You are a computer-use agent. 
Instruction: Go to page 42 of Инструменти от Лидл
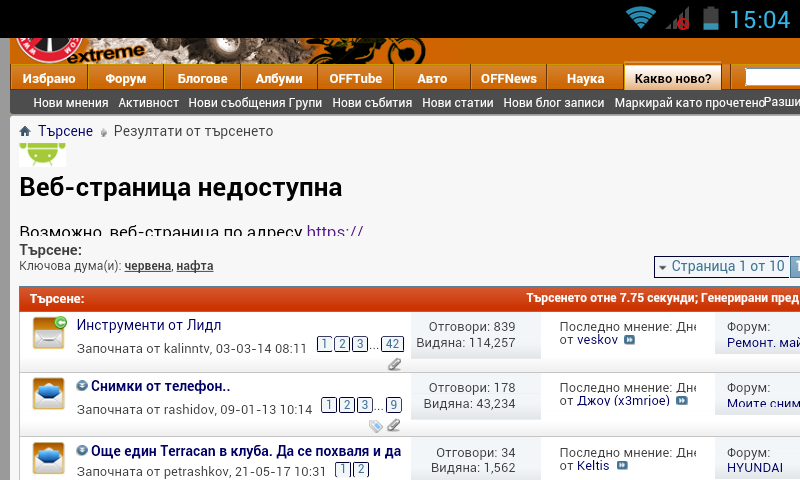pos(392,344)
